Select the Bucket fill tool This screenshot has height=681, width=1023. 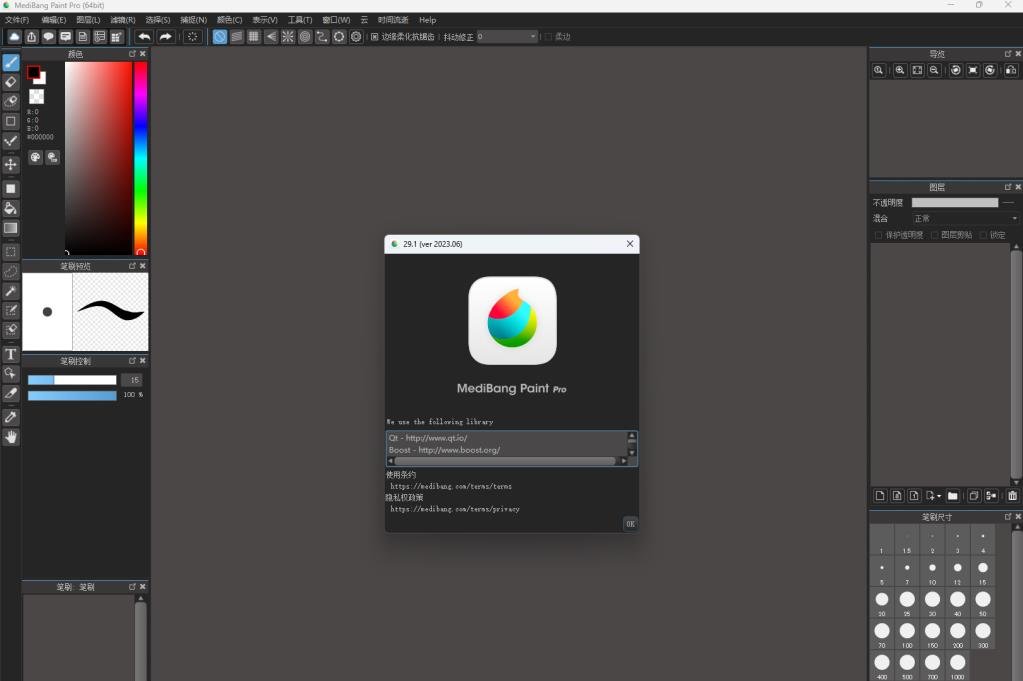(11, 209)
